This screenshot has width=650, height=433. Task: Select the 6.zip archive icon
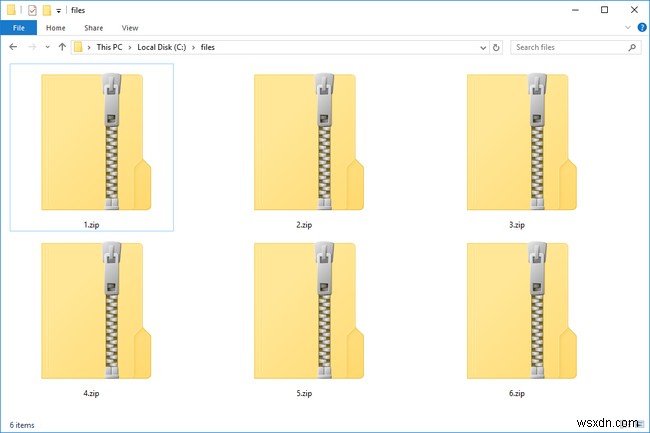[521, 310]
